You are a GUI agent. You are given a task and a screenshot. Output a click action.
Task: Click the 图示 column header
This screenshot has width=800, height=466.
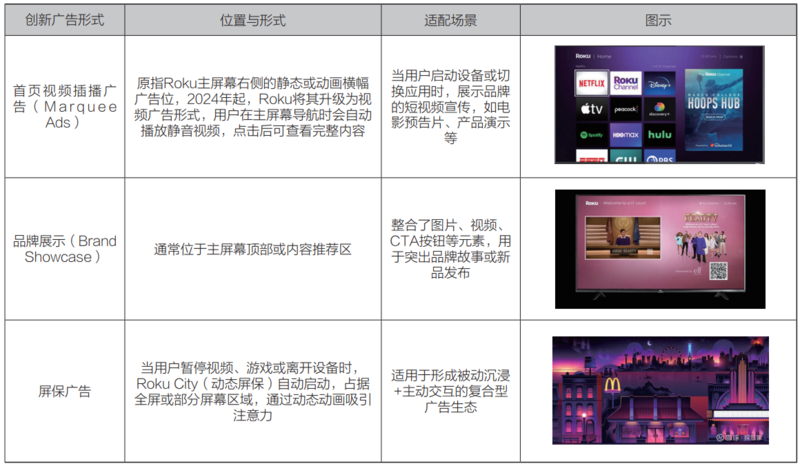pyautogui.click(x=658, y=20)
